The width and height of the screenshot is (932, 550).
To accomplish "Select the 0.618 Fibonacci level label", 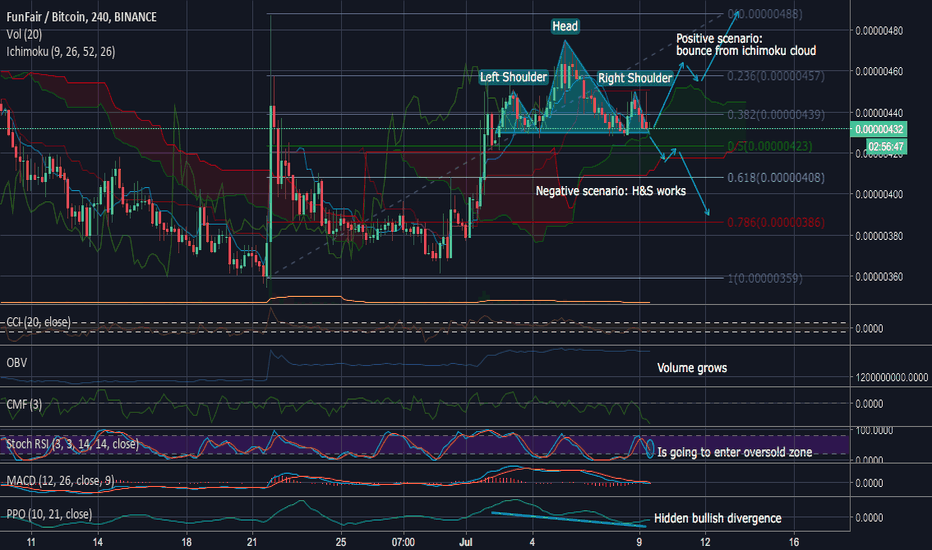I will pos(776,177).
